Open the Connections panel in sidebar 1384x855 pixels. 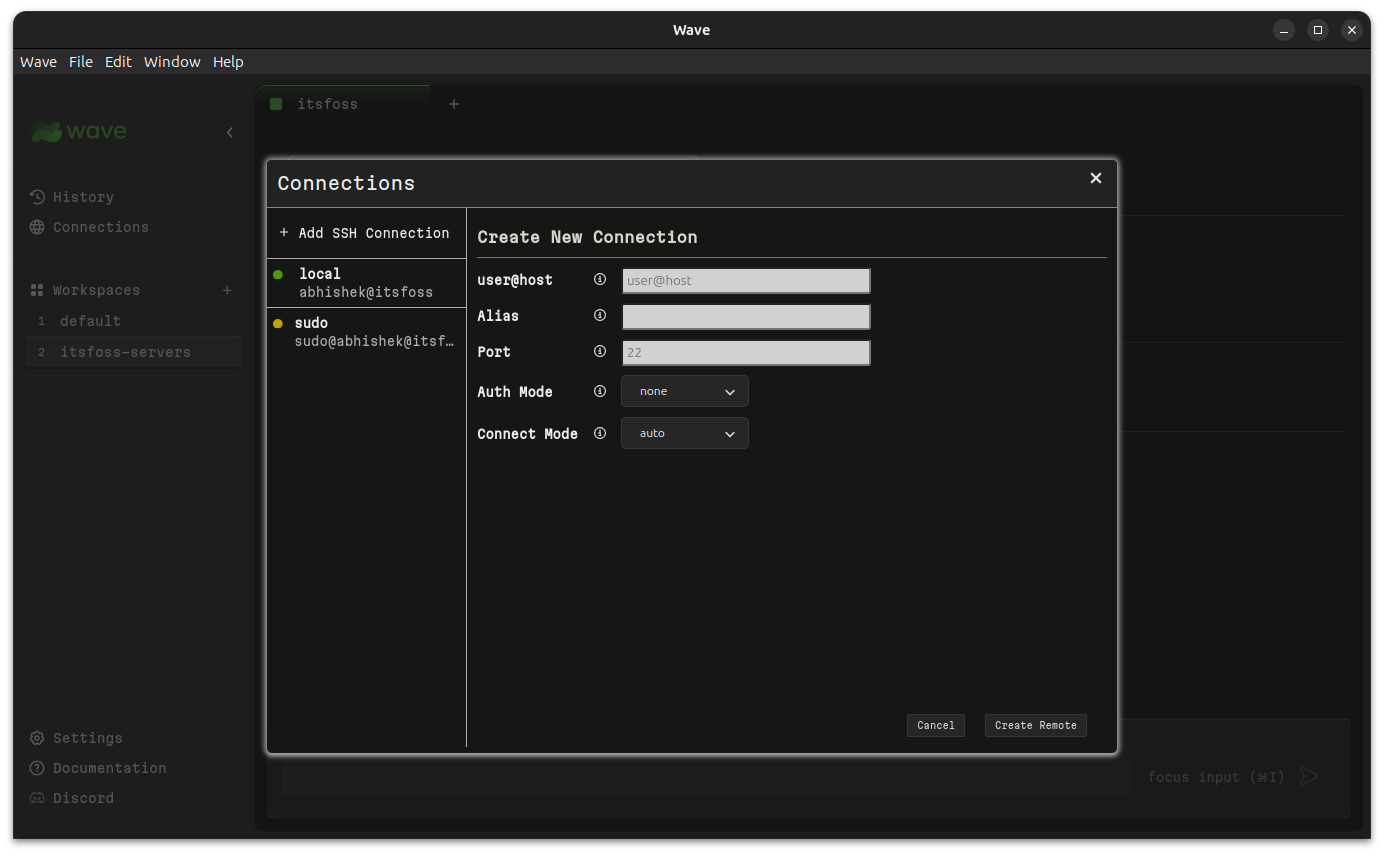[x=99, y=227]
